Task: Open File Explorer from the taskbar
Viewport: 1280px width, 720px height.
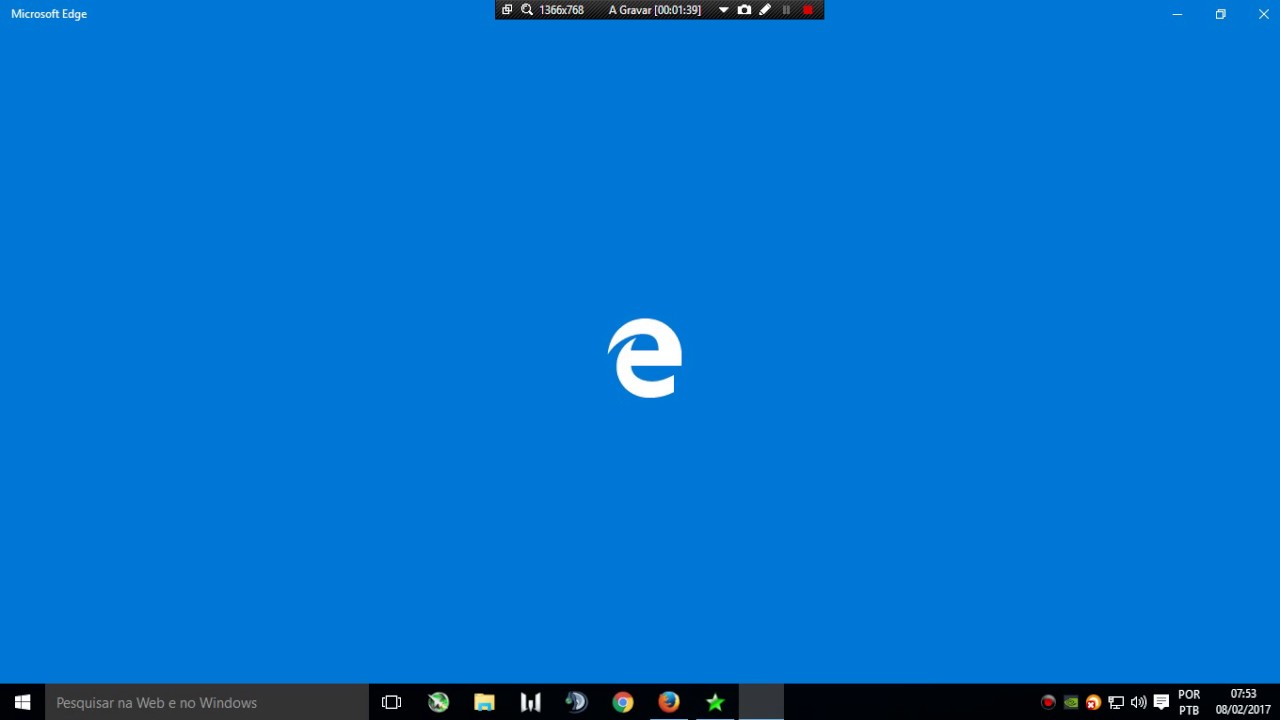Action: coord(484,702)
